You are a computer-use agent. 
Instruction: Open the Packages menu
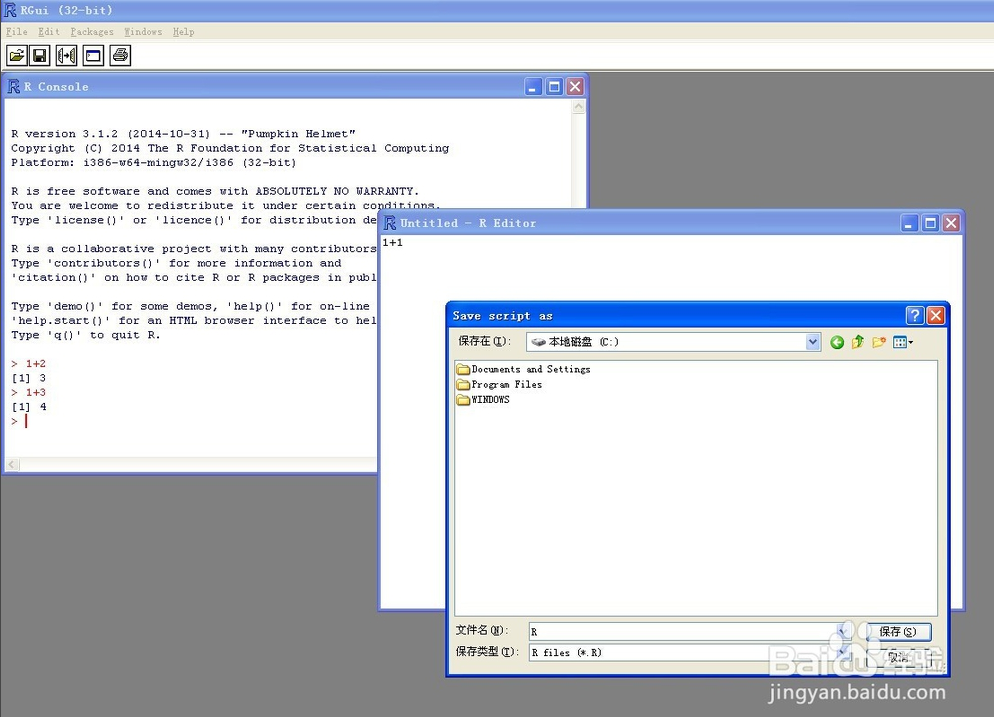(x=92, y=32)
